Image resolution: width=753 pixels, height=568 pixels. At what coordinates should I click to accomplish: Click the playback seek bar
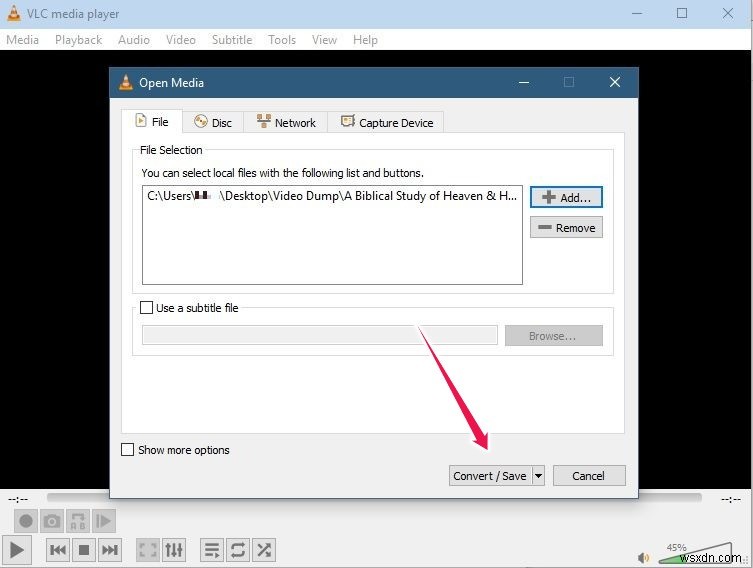374,498
